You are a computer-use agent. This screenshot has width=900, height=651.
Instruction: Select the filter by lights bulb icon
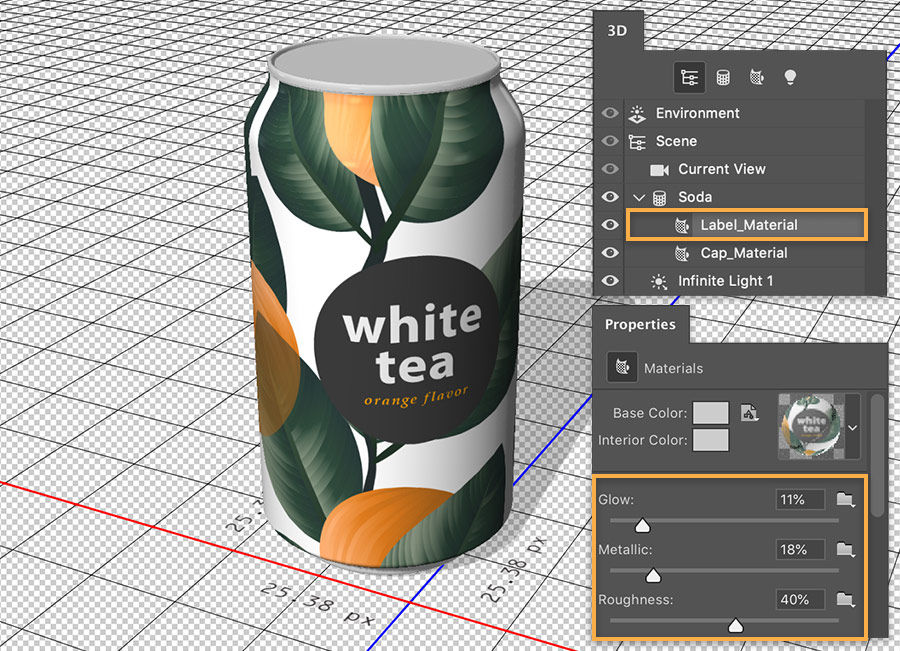tap(789, 77)
